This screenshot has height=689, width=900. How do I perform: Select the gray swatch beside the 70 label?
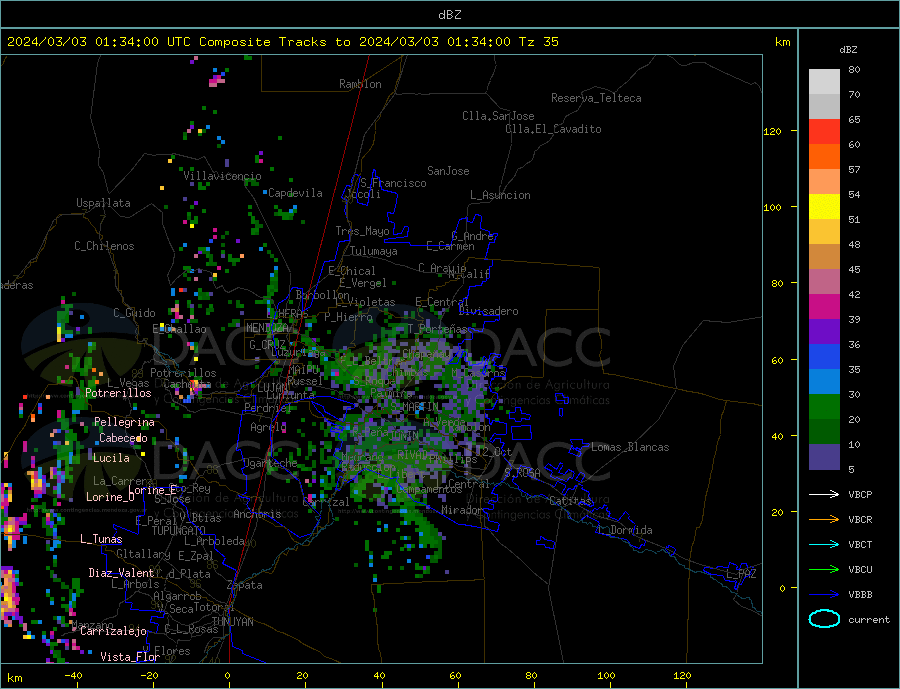(x=824, y=107)
